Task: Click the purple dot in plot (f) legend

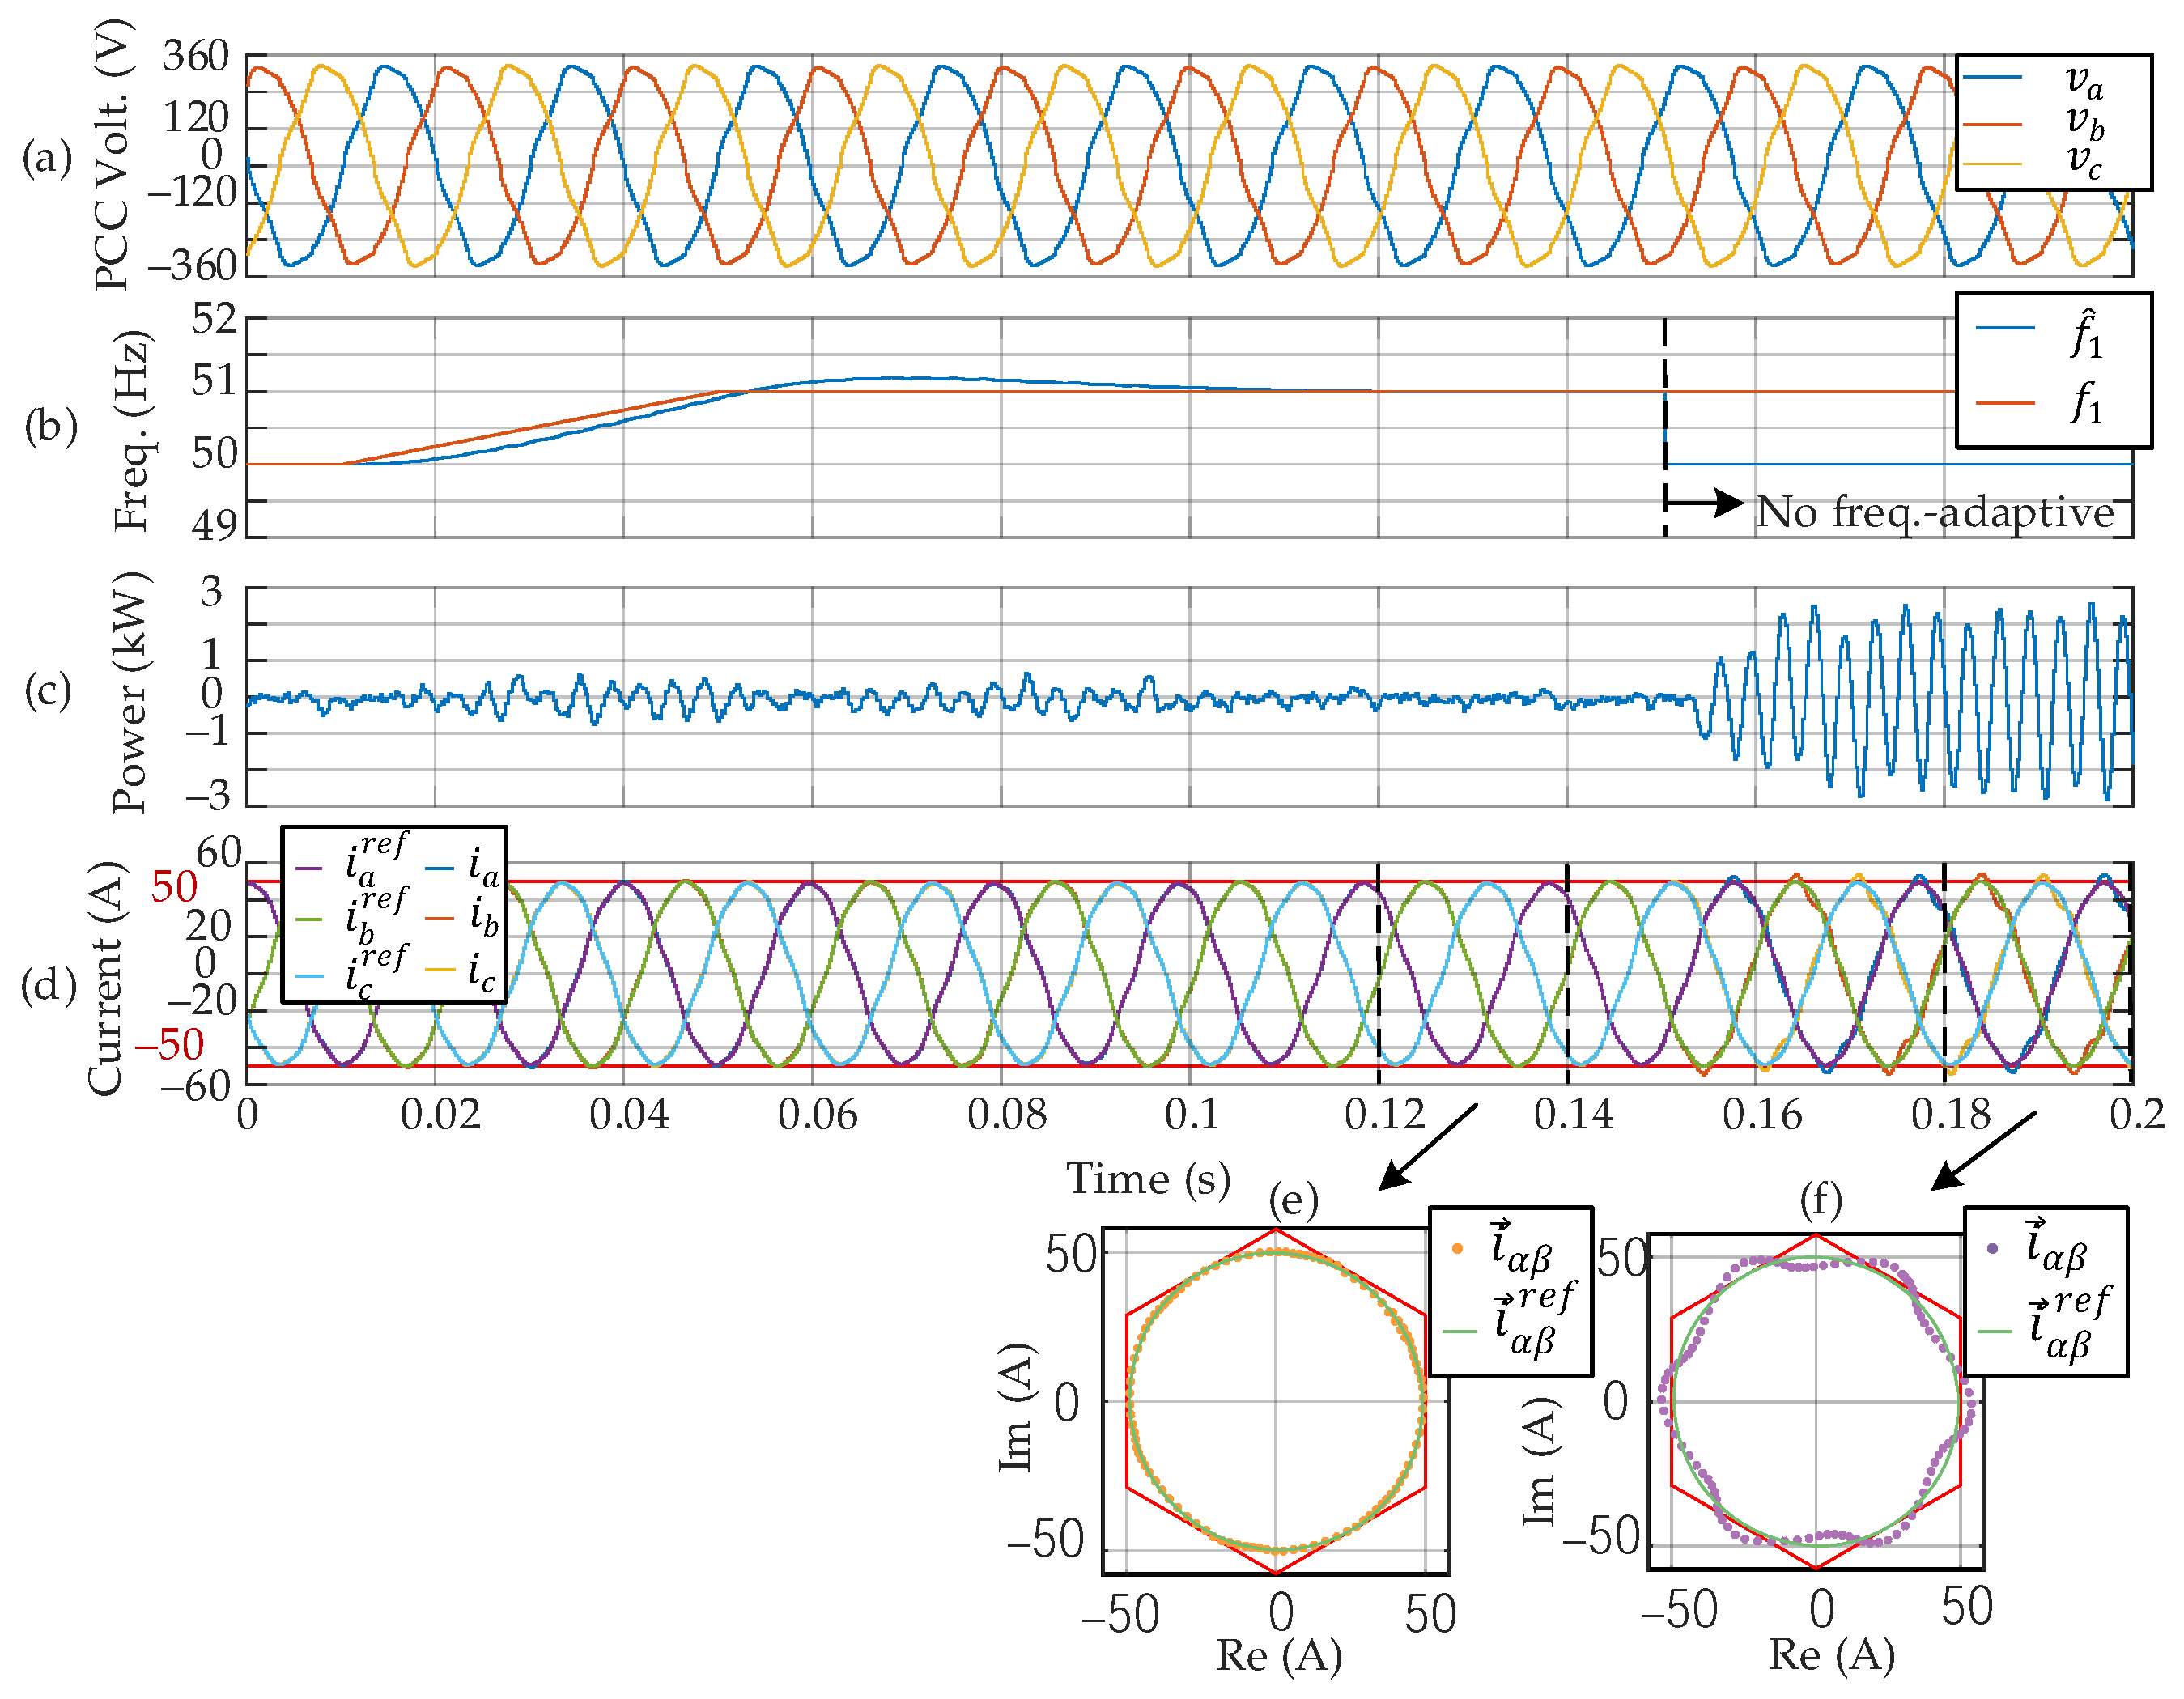Action: tap(1993, 1248)
